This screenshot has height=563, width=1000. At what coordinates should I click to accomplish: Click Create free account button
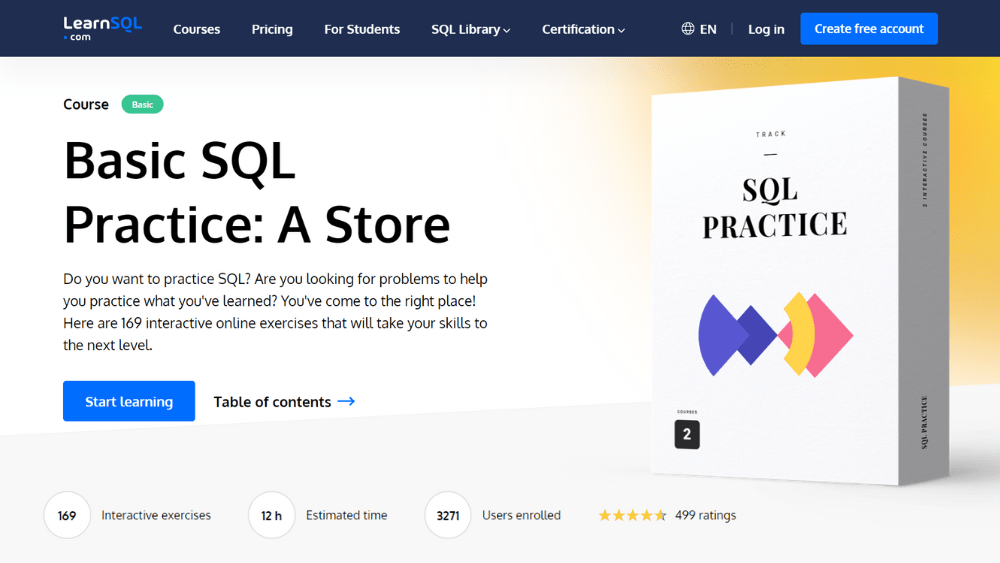click(869, 29)
